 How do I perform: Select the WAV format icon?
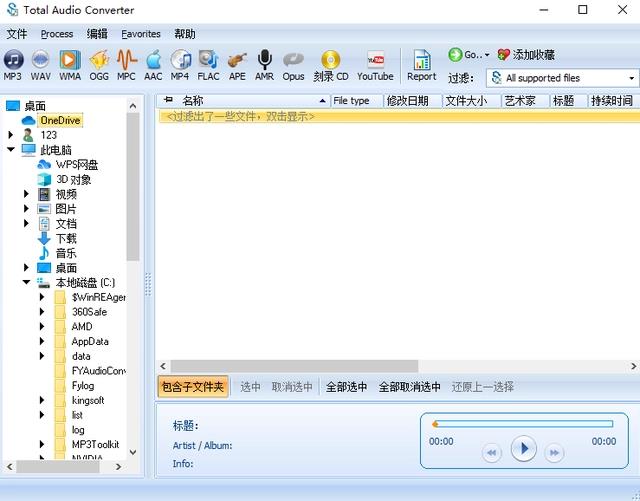click(x=41, y=65)
